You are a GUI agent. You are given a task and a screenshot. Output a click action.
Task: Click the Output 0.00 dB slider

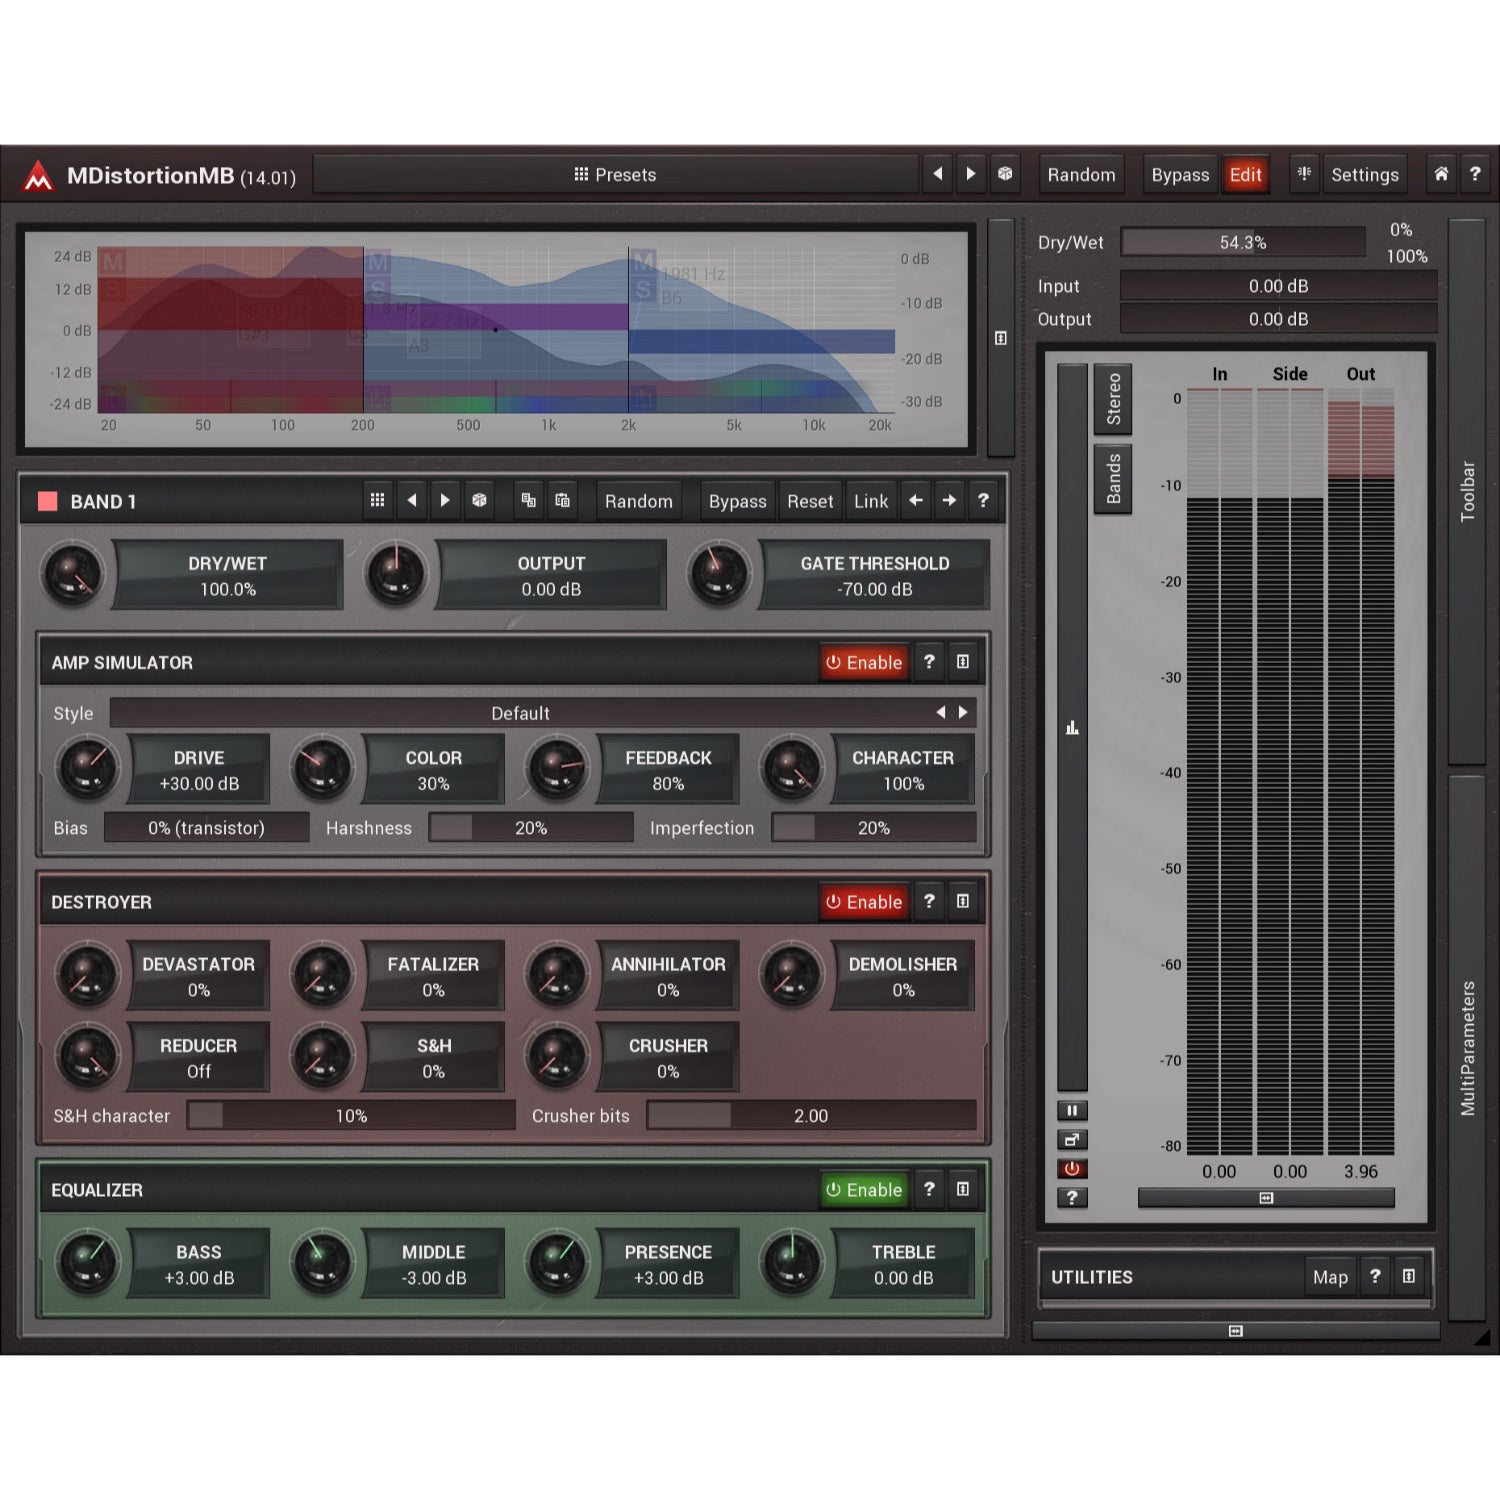pos(1278,319)
